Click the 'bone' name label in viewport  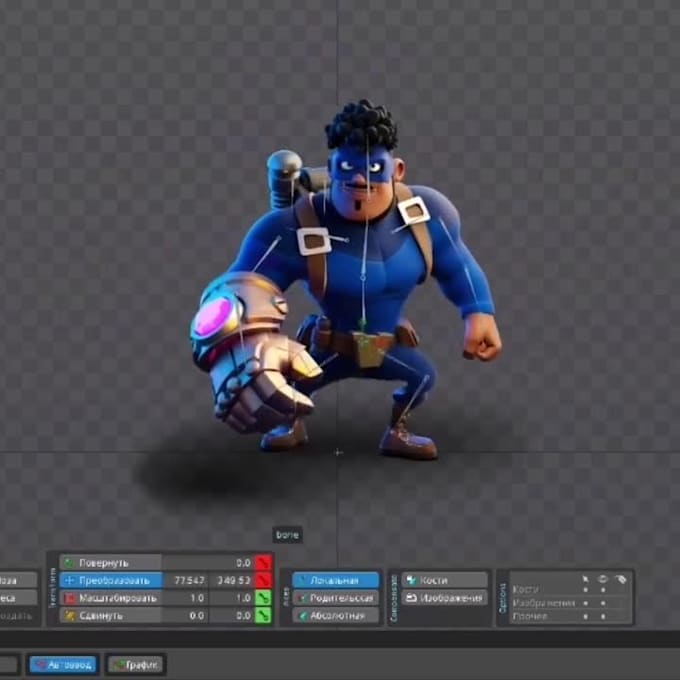[288, 535]
